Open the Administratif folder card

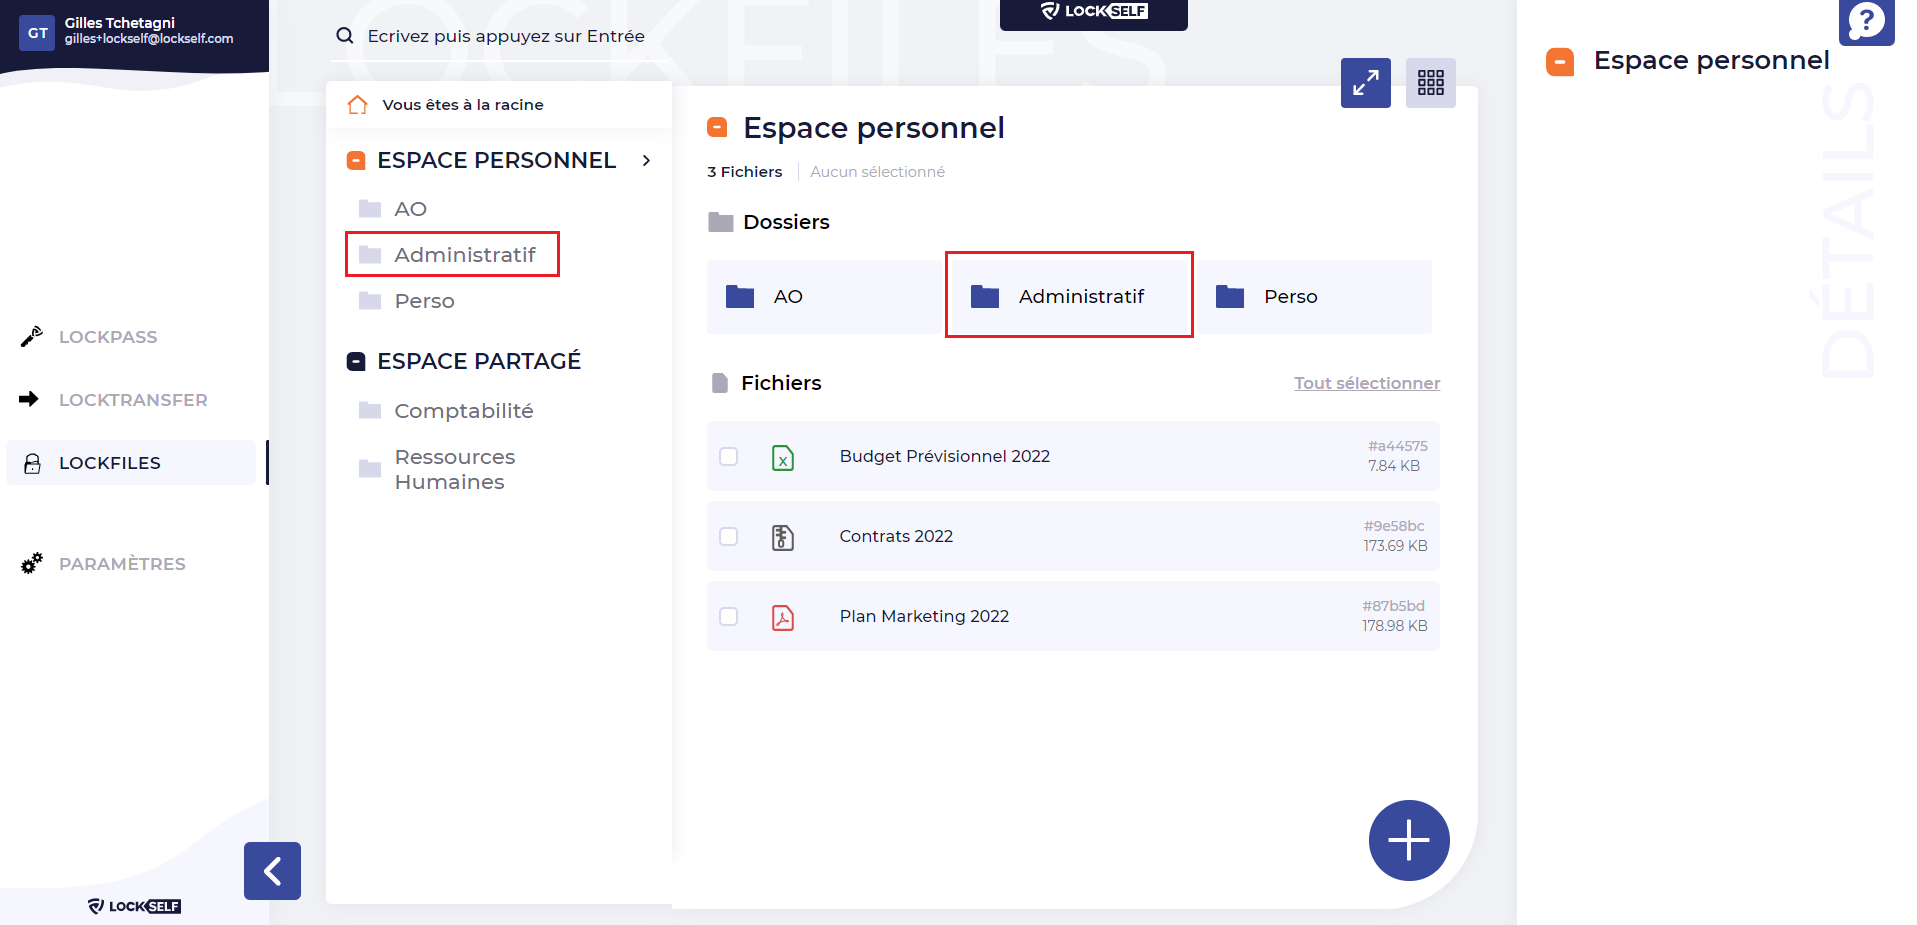tap(1069, 295)
